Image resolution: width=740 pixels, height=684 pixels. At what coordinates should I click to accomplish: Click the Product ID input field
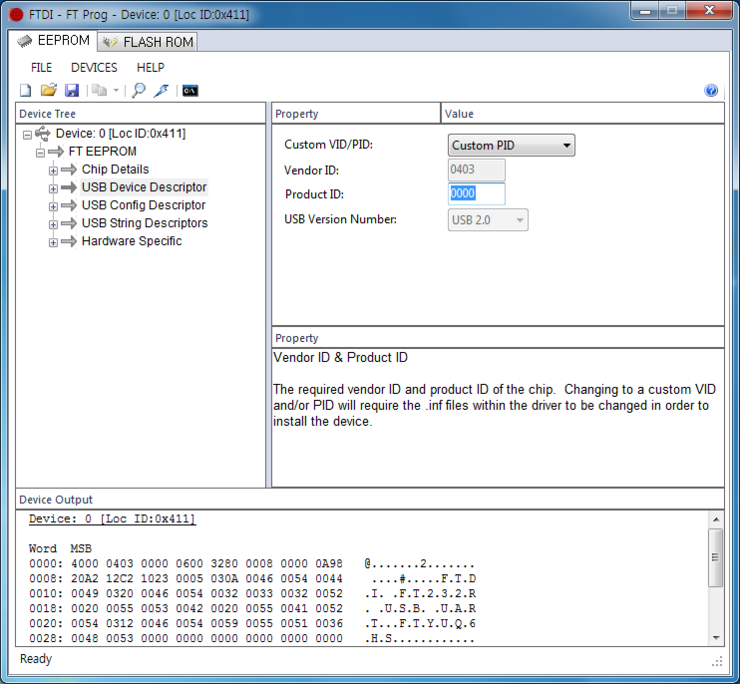[x=476, y=194]
